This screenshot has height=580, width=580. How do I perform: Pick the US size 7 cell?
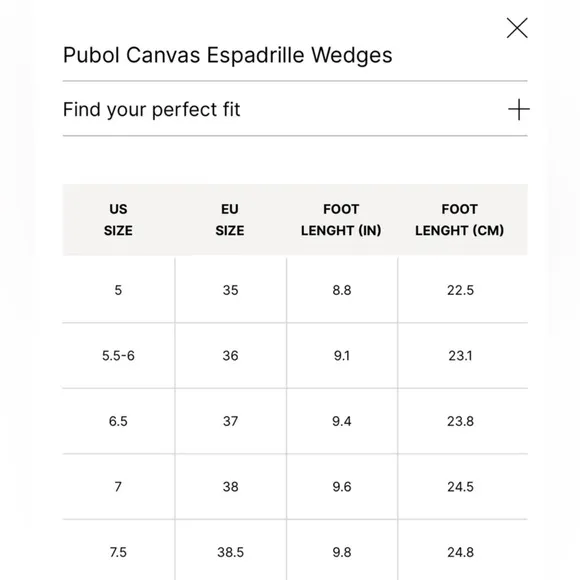tap(118, 486)
